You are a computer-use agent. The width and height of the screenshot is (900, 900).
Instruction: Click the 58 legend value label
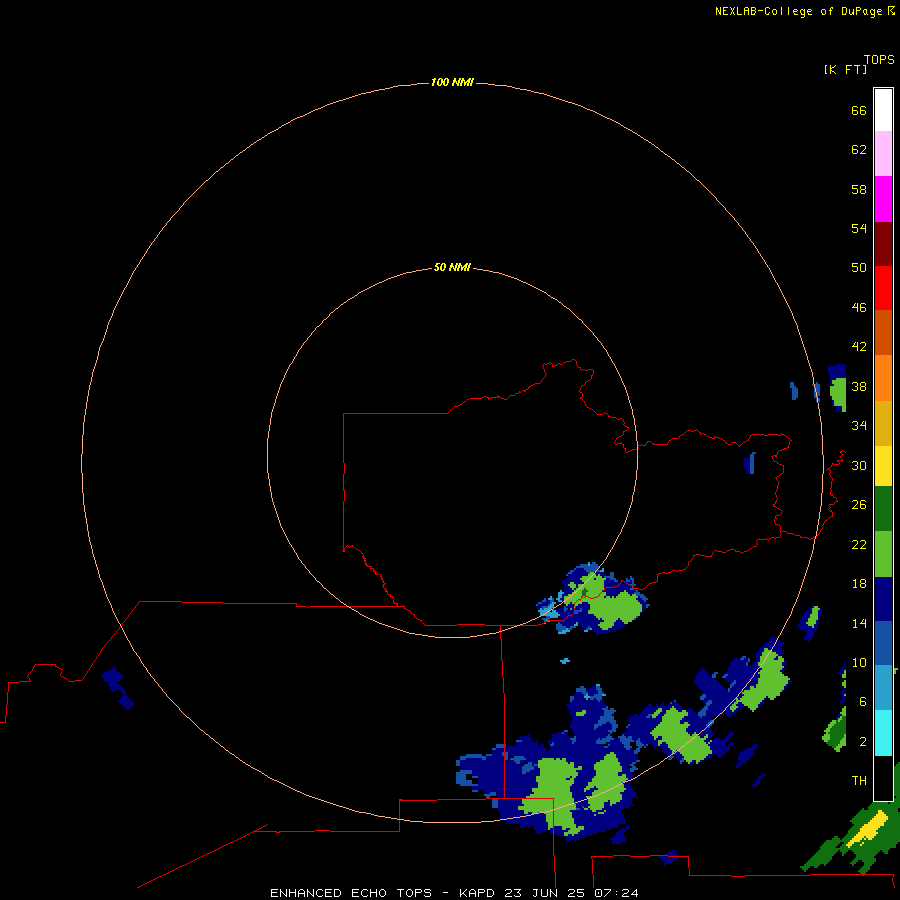tap(859, 189)
